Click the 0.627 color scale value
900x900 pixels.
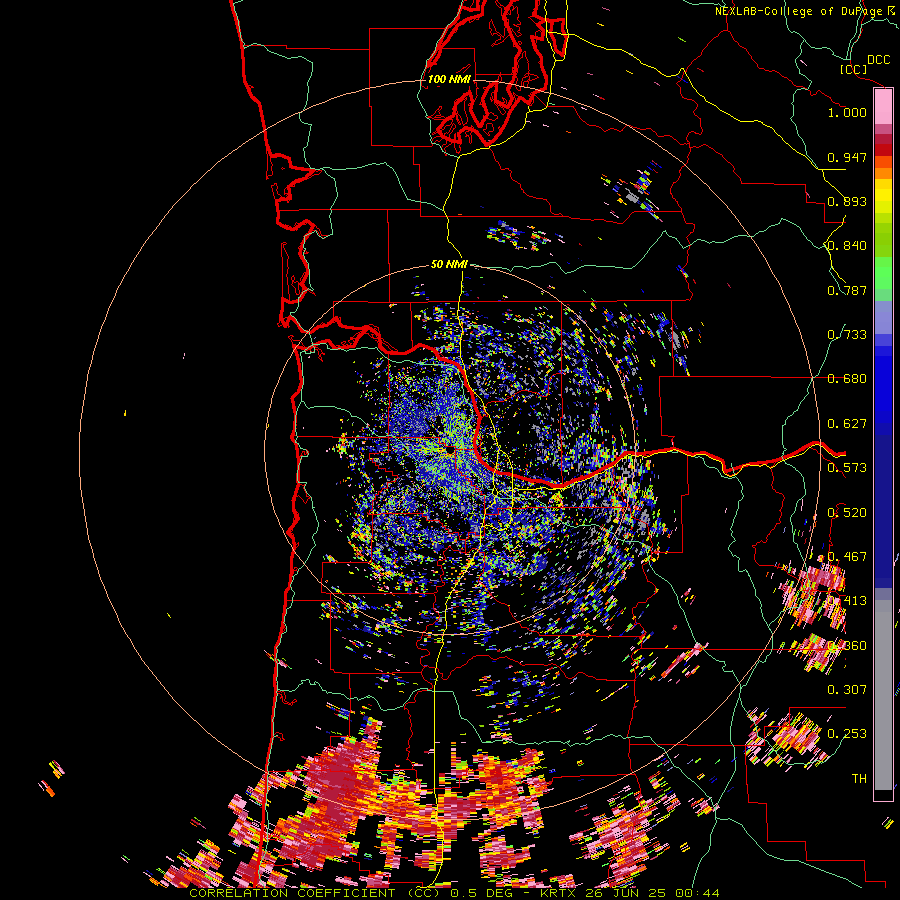click(x=847, y=424)
